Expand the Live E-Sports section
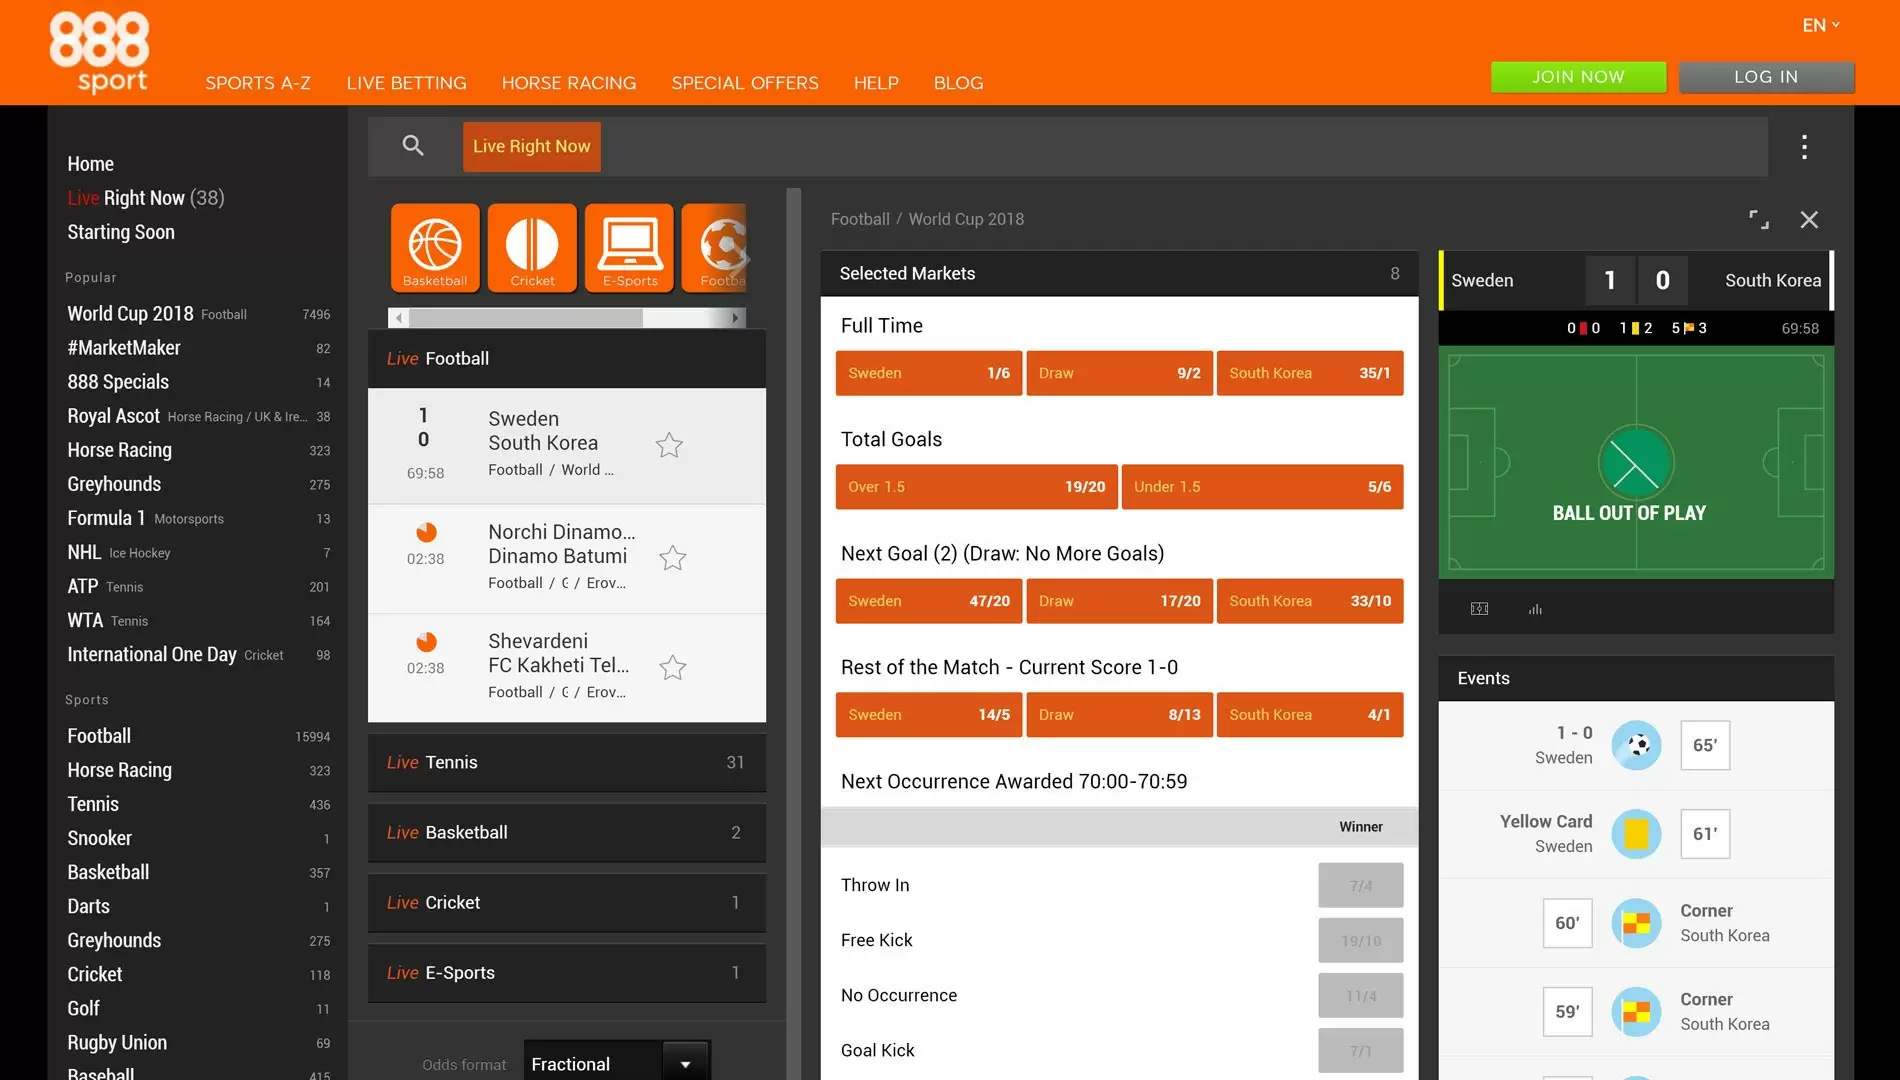Image resolution: width=1900 pixels, height=1080 pixels. click(x=567, y=973)
